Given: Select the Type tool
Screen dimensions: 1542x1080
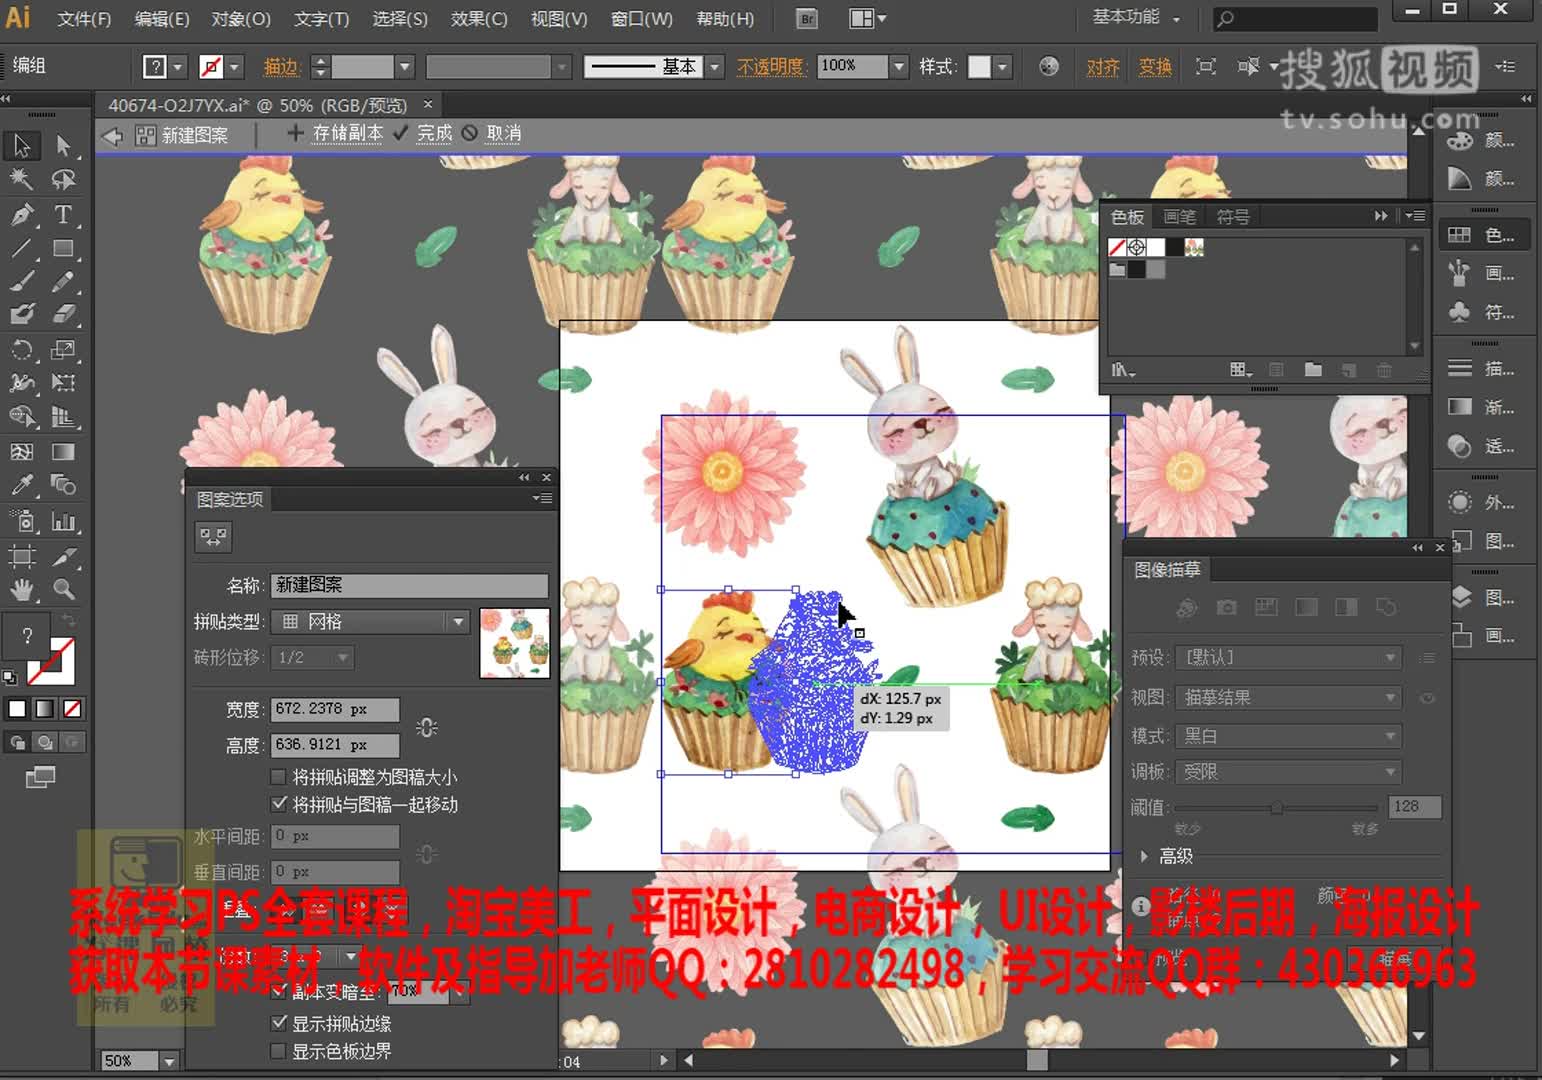Looking at the screenshot, I should 63,214.
